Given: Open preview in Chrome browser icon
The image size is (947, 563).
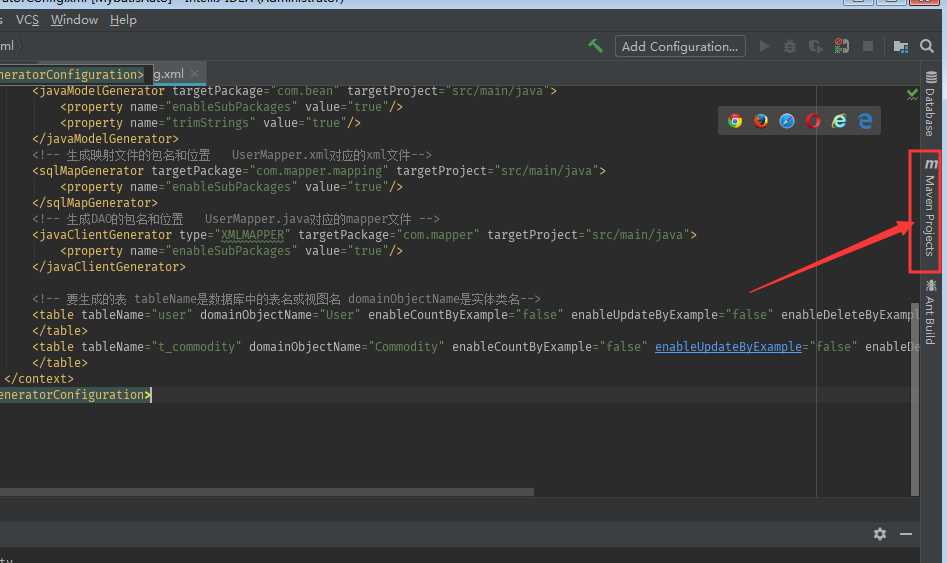Looking at the screenshot, I should (x=735, y=121).
